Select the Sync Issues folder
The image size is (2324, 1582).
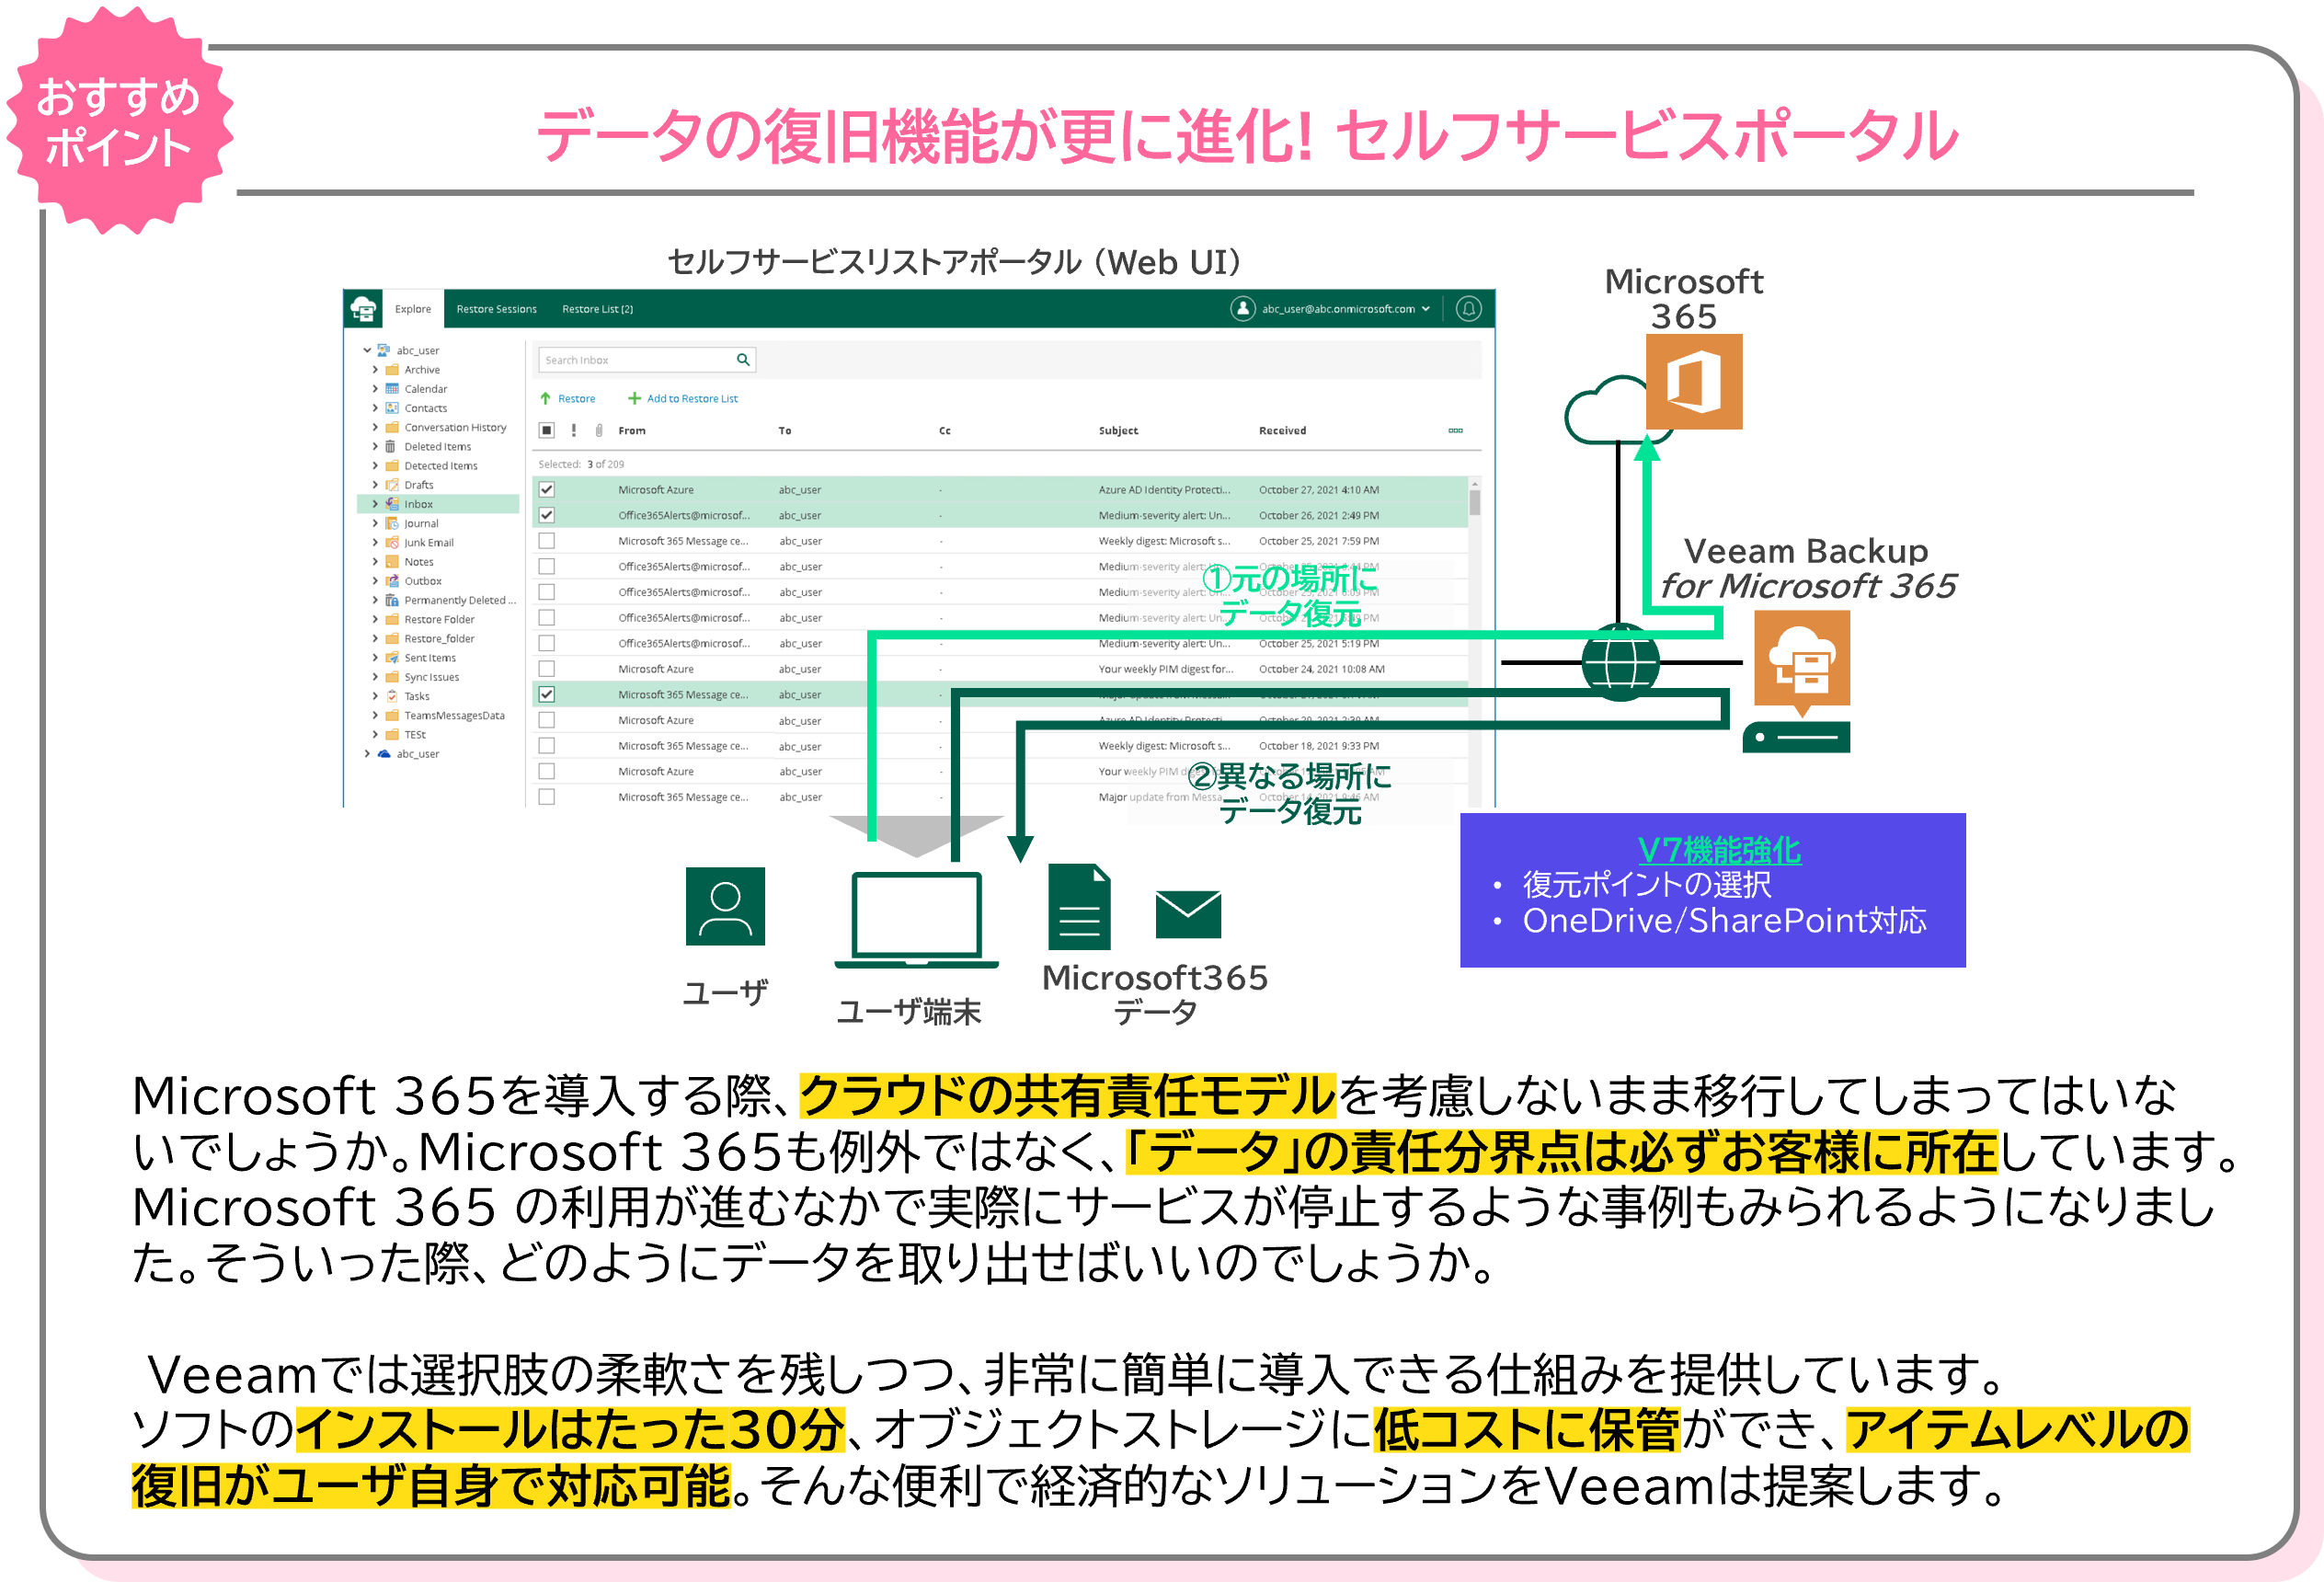point(432,677)
